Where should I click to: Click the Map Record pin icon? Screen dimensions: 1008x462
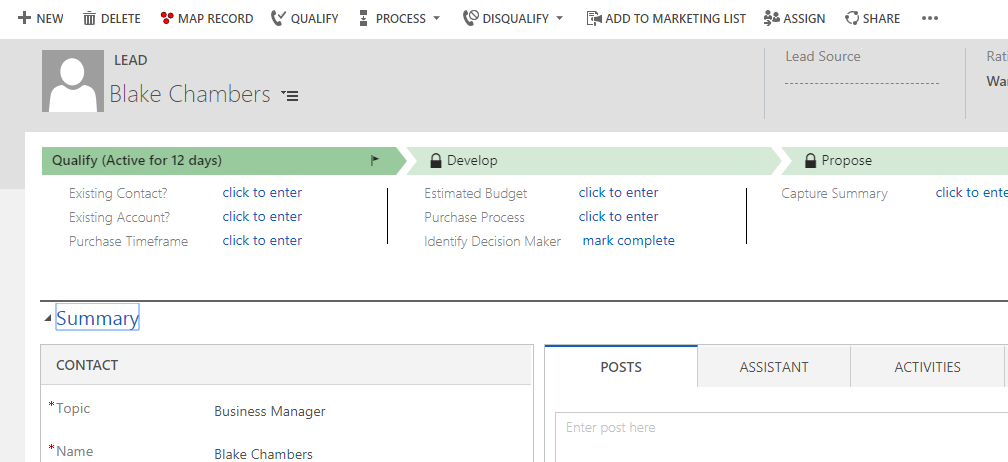click(167, 19)
